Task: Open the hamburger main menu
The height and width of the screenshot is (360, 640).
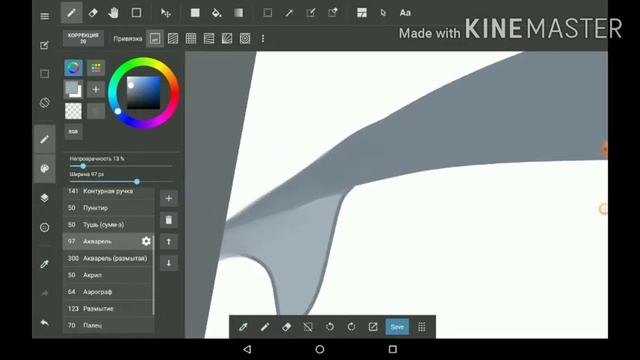Action: [44, 16]
